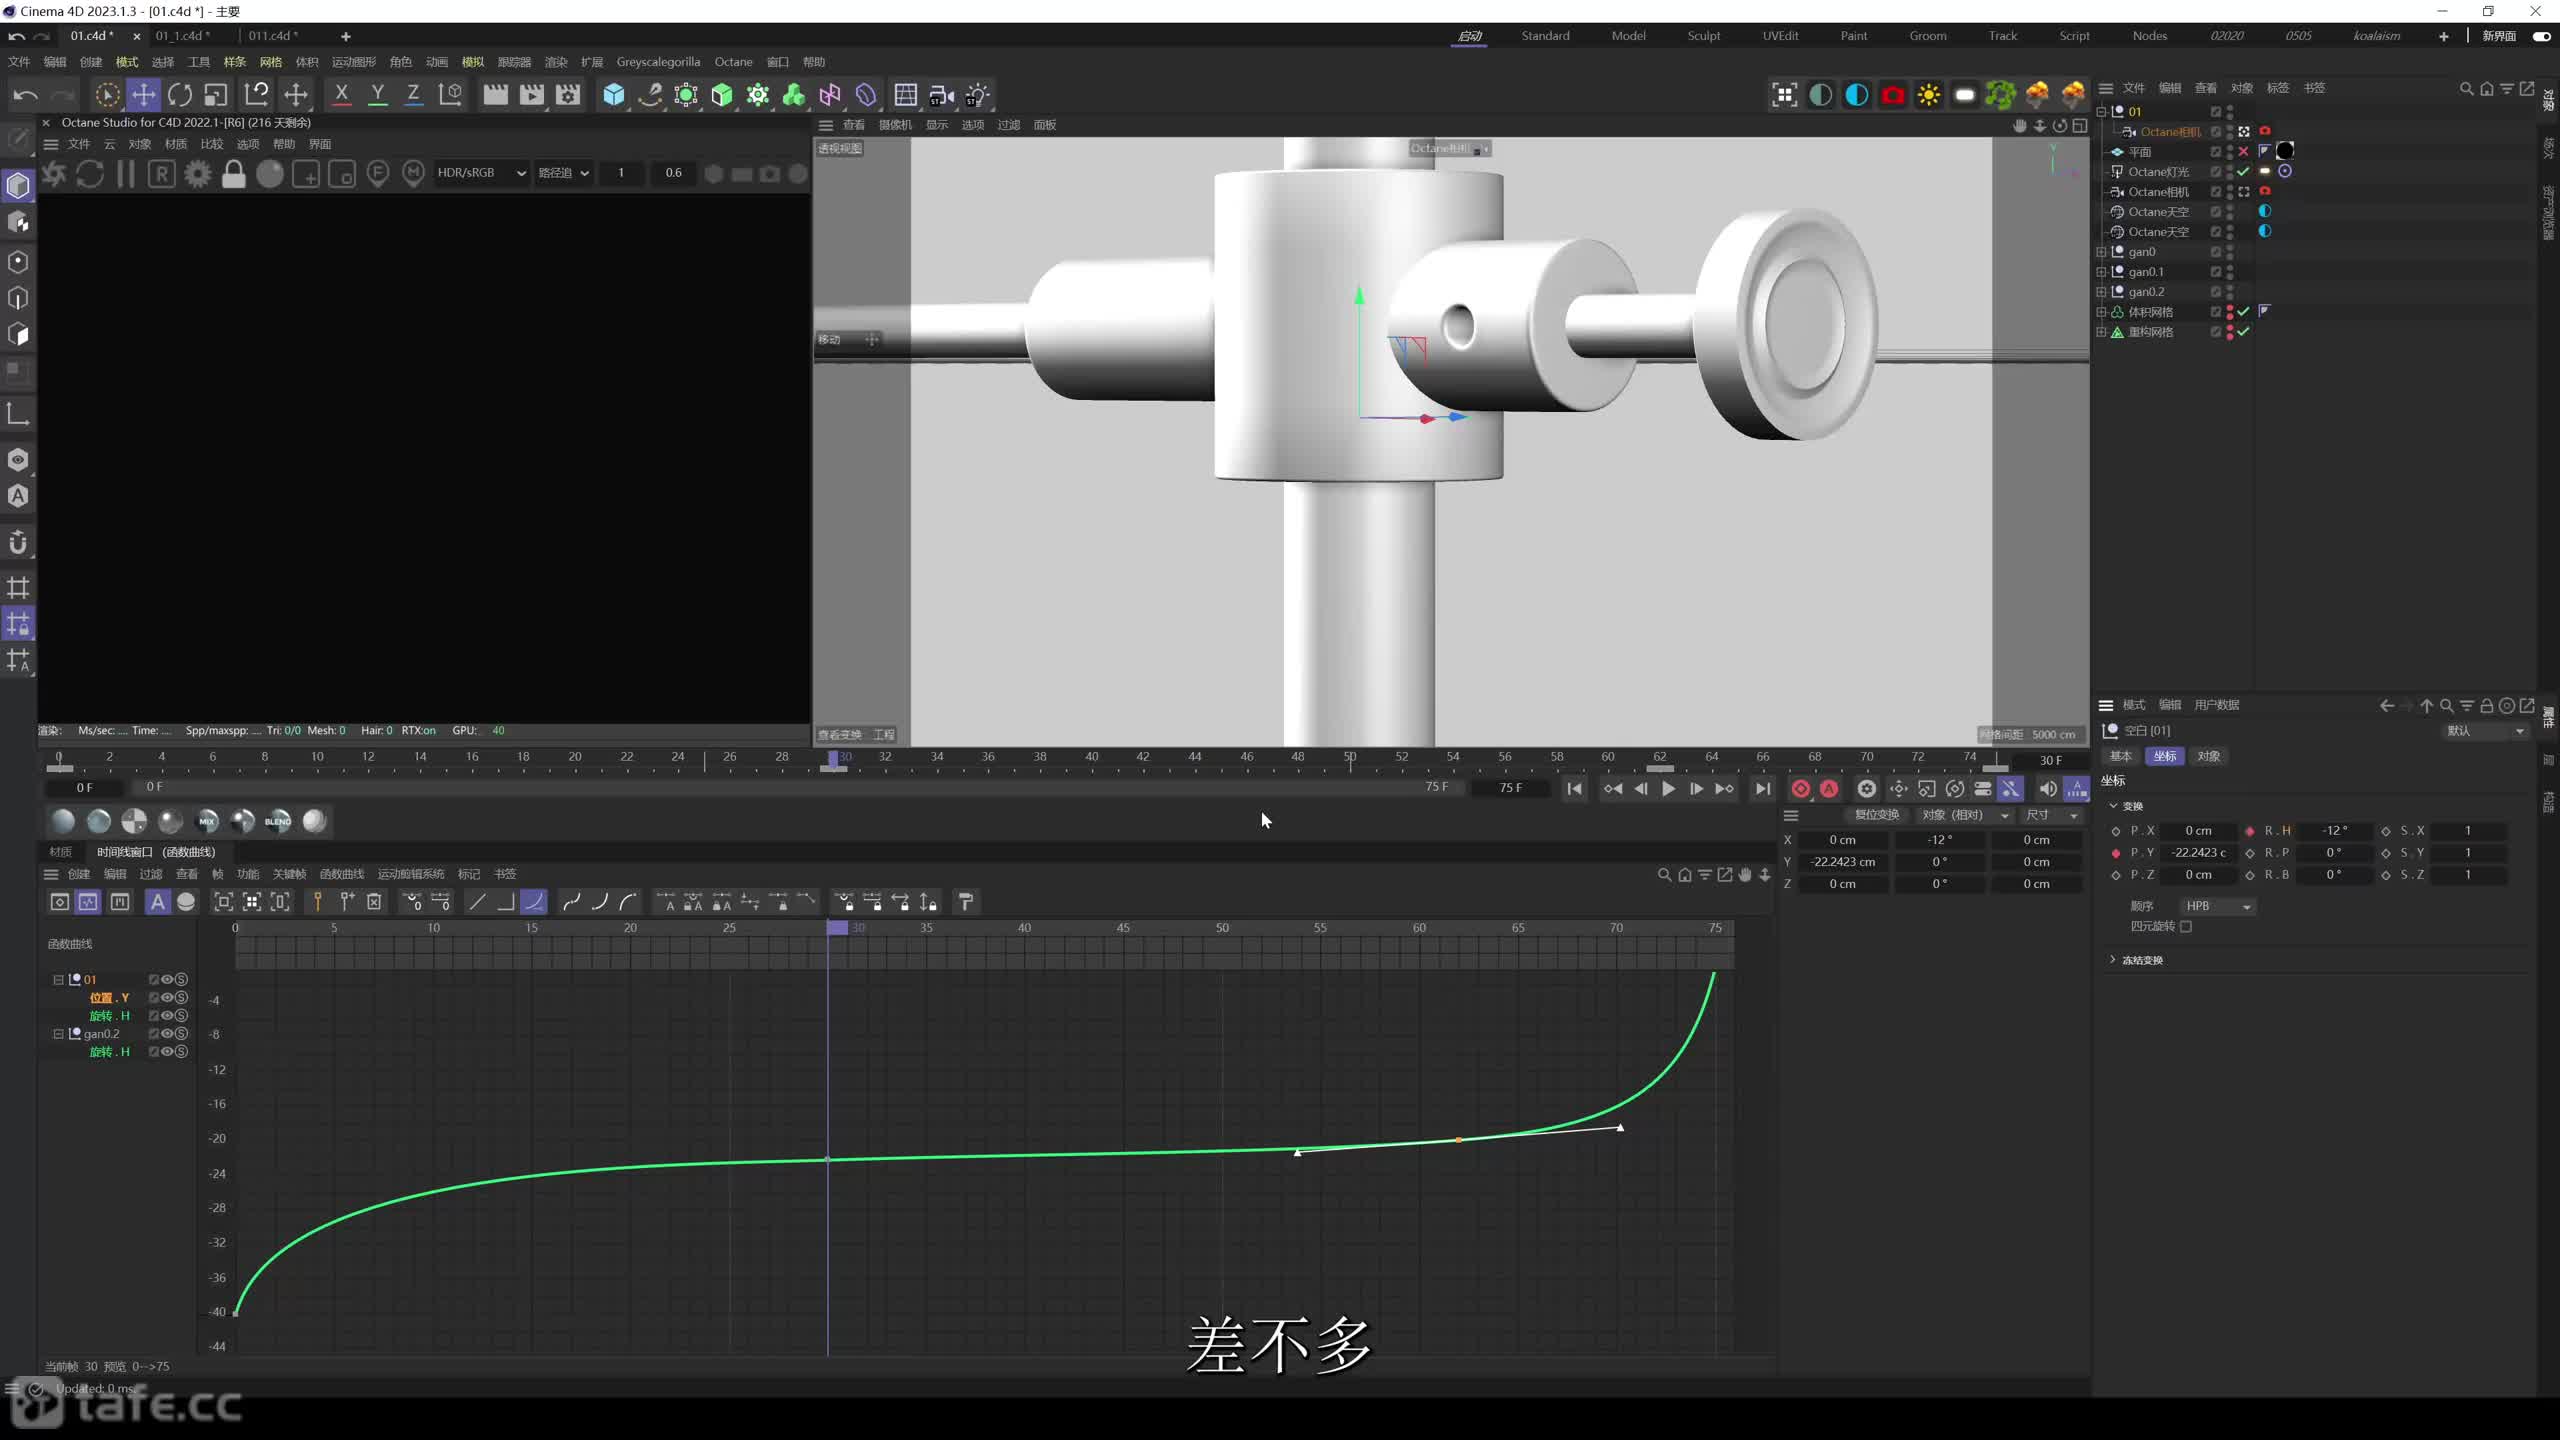Select the Scale tool in top toolbar

point(216,95)
